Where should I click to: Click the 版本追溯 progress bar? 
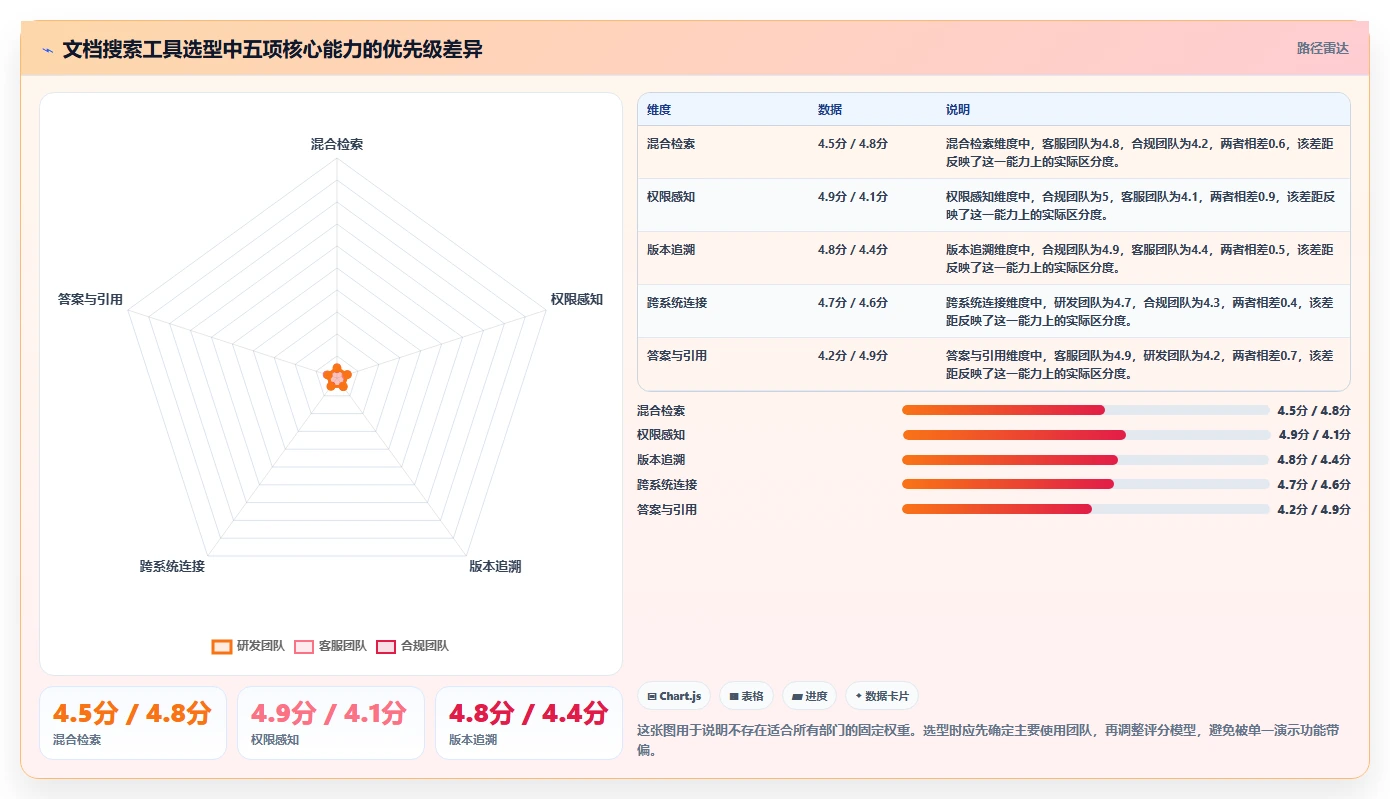click(1086, 460)
